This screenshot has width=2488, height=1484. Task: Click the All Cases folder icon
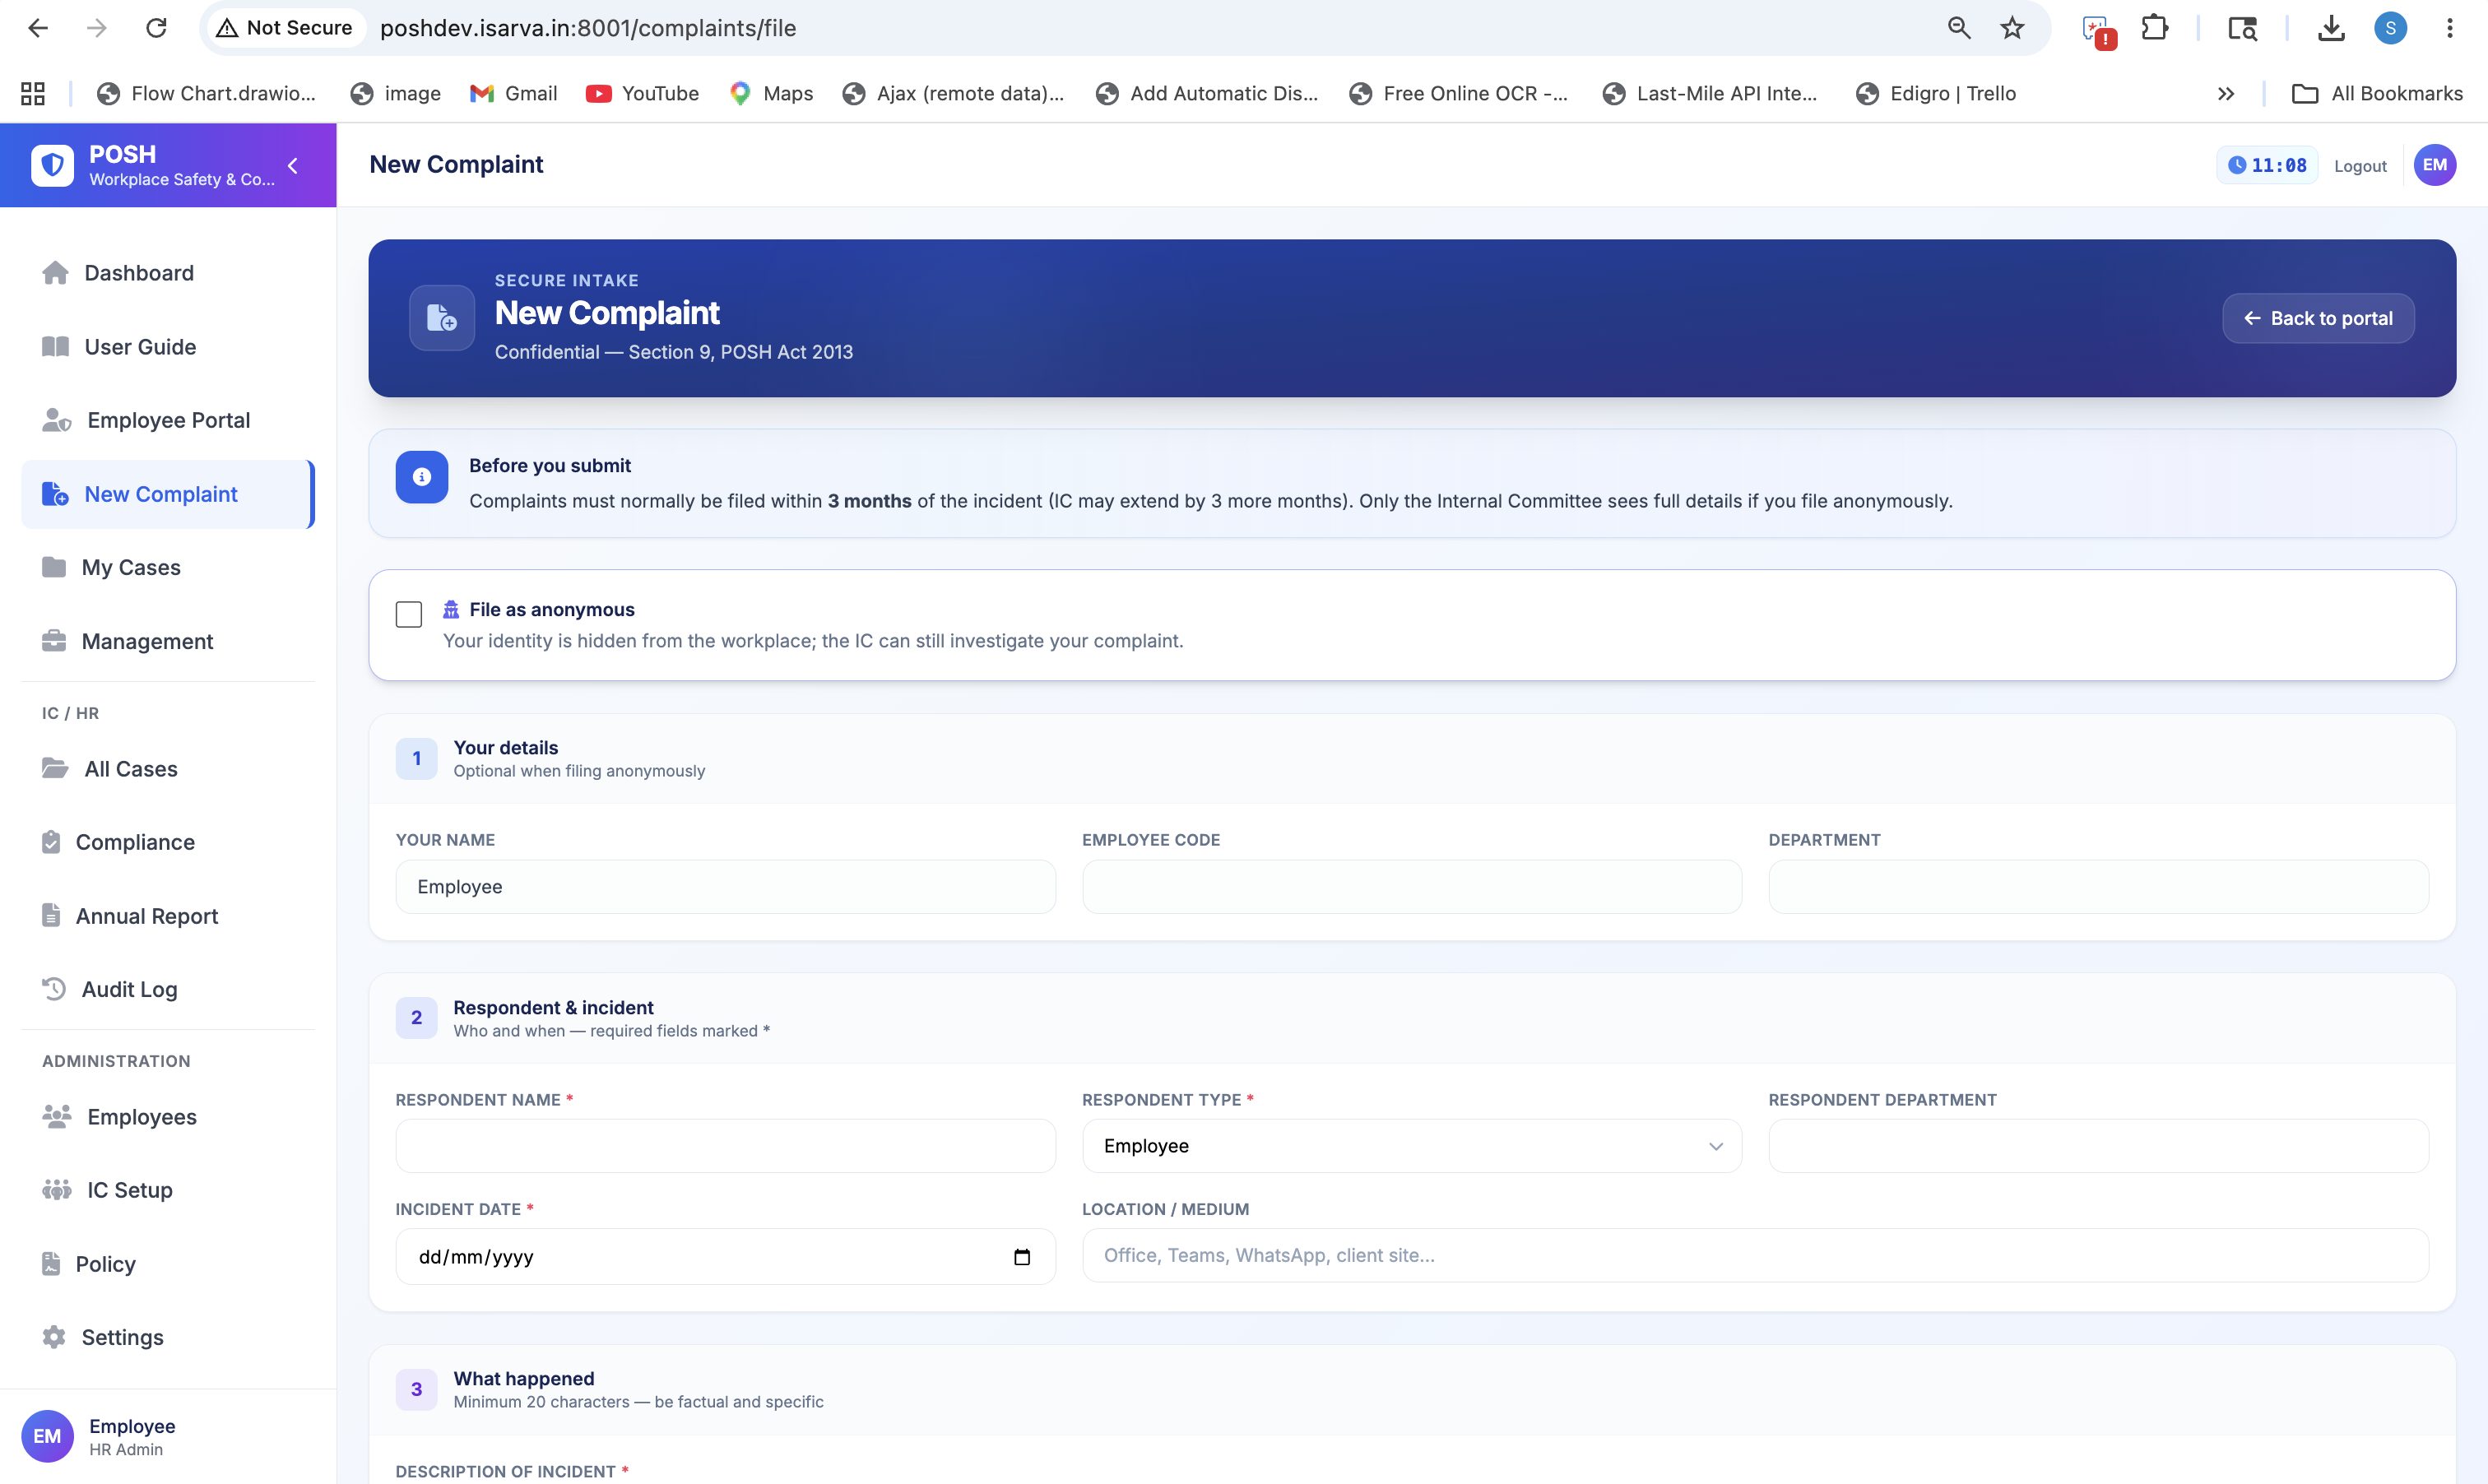(x=55, y=768)
